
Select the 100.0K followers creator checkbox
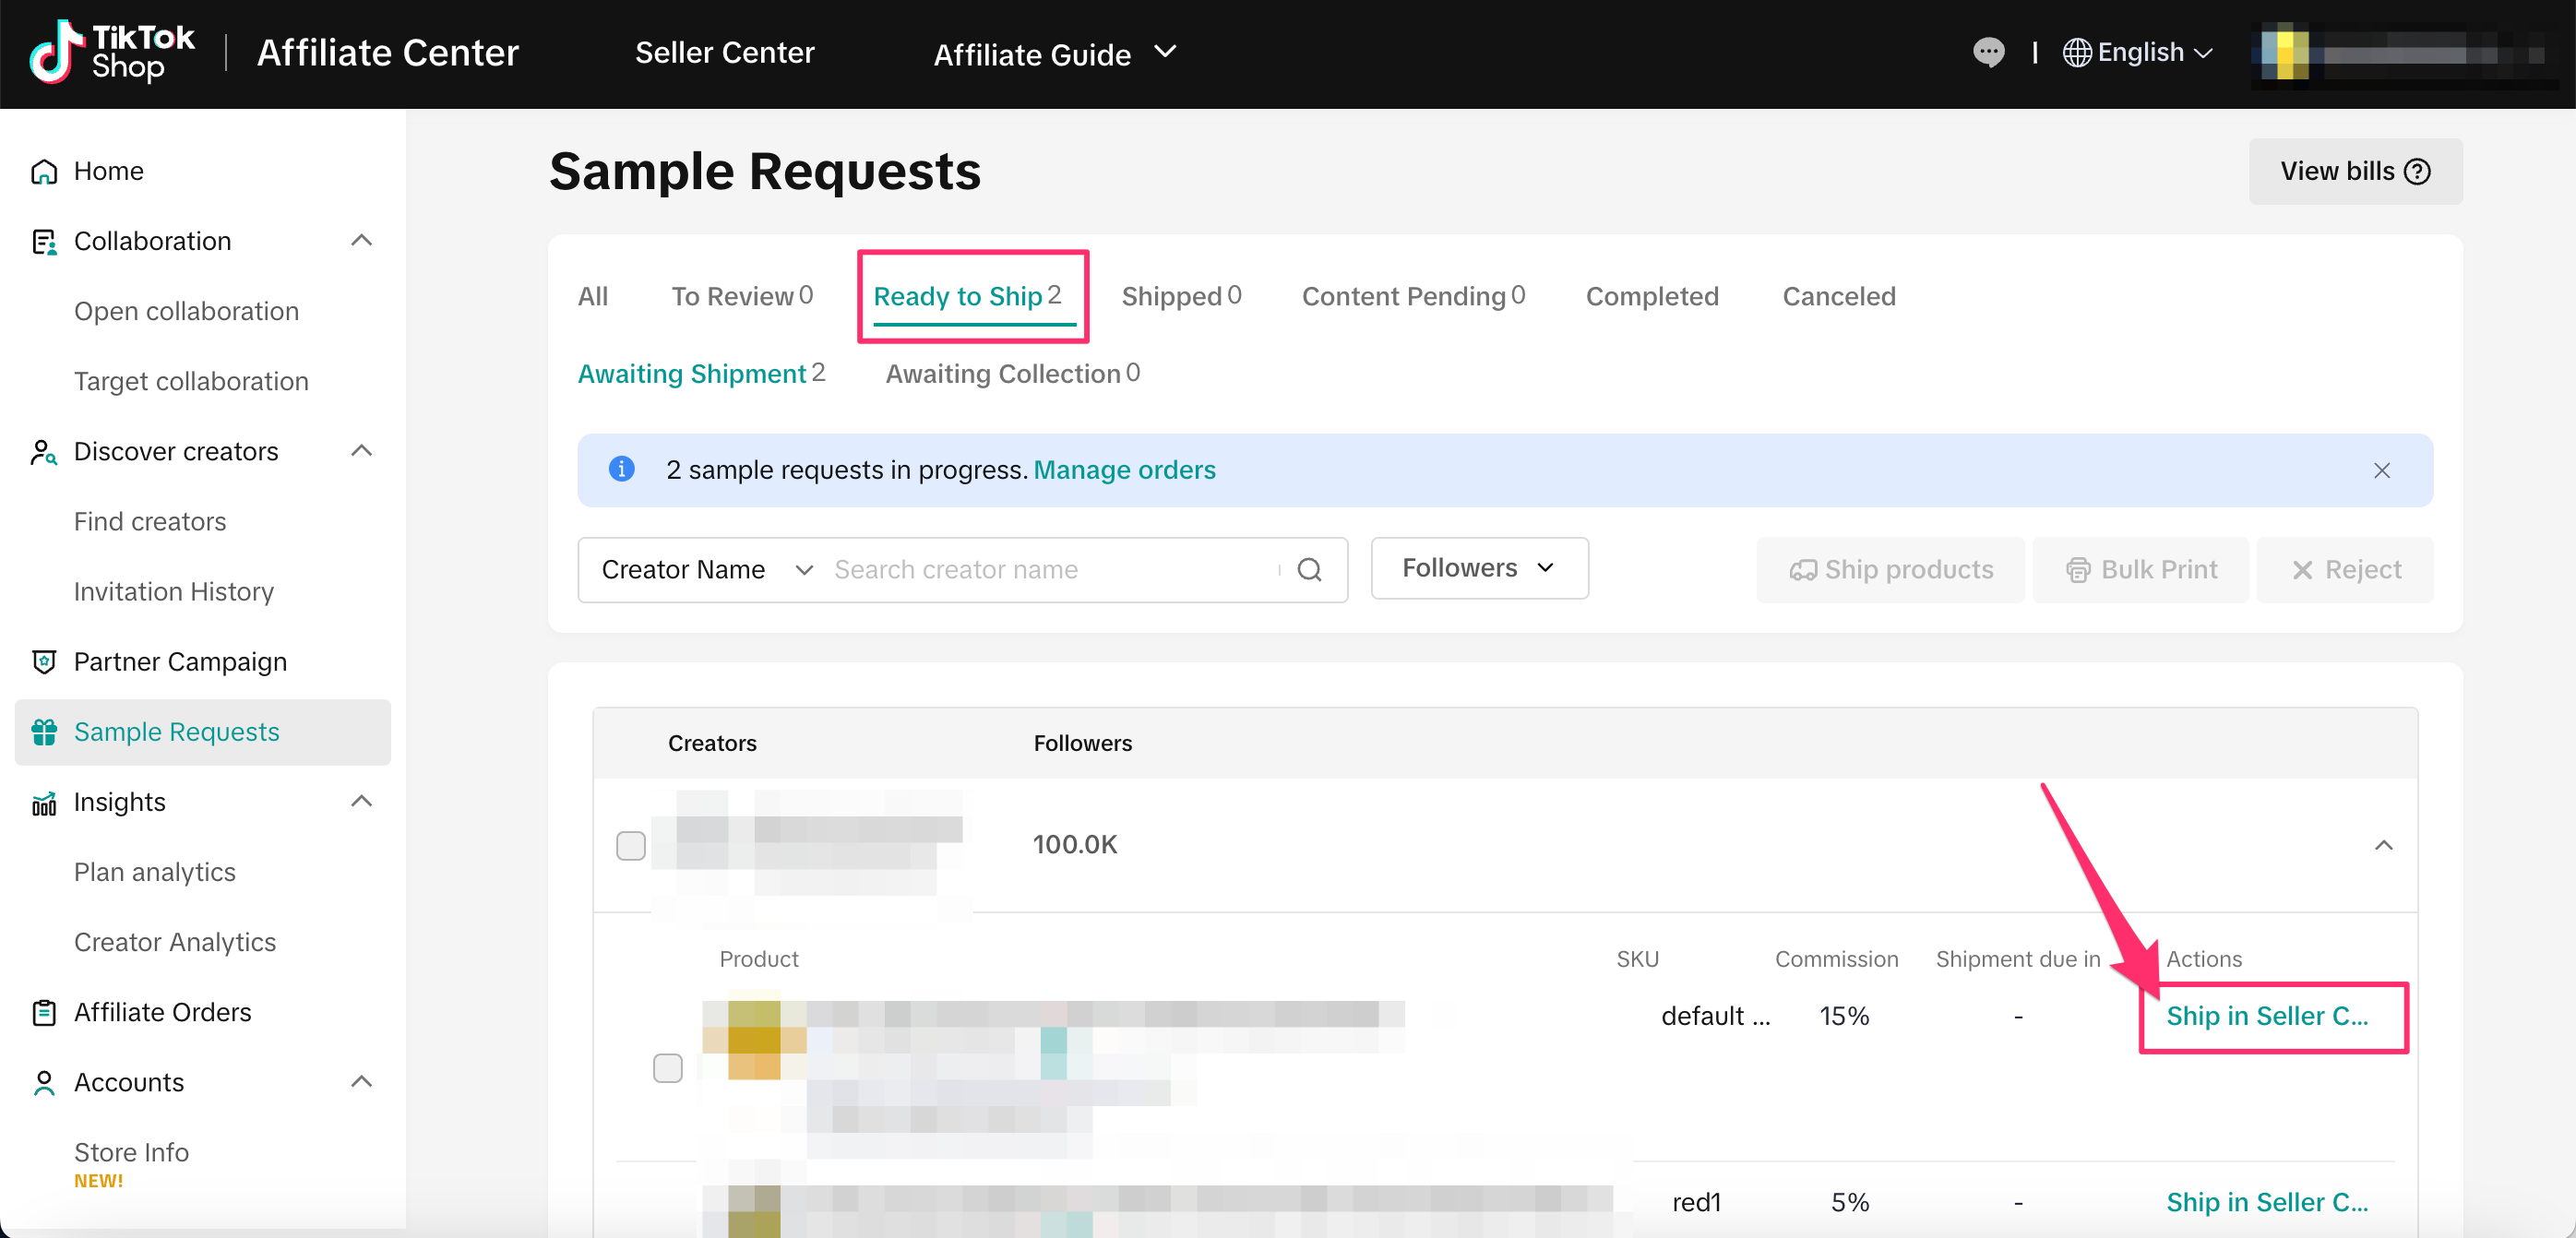630,845
